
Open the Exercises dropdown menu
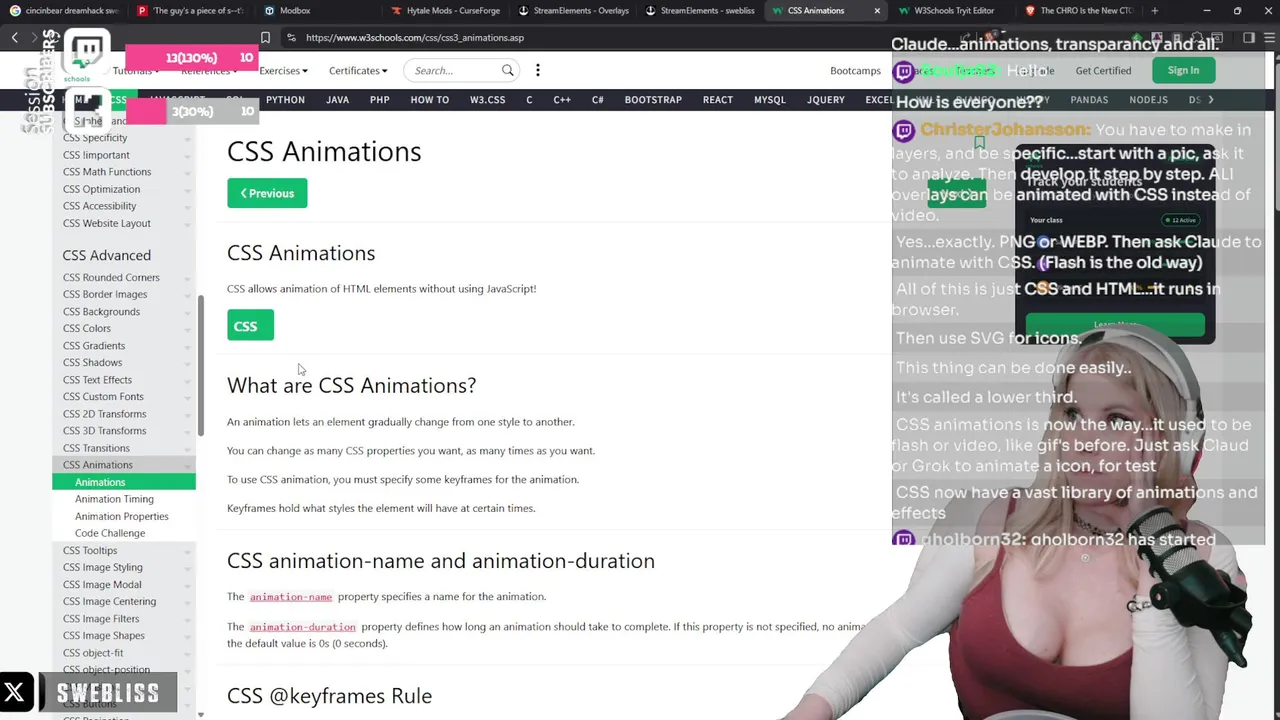tap(284, 70)
